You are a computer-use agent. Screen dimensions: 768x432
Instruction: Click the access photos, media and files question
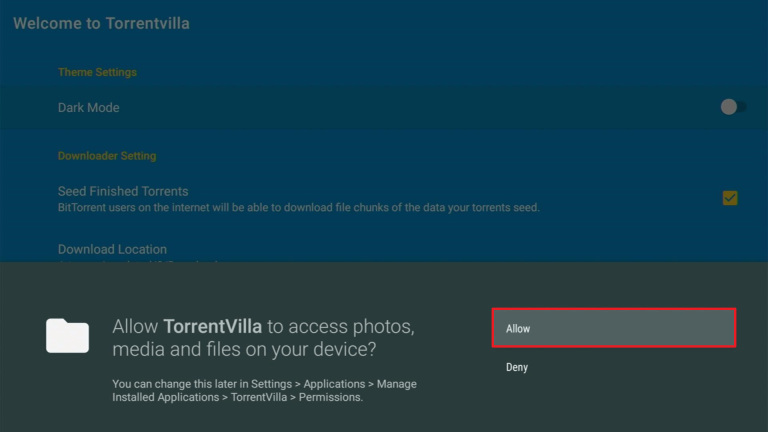point(264,338)
